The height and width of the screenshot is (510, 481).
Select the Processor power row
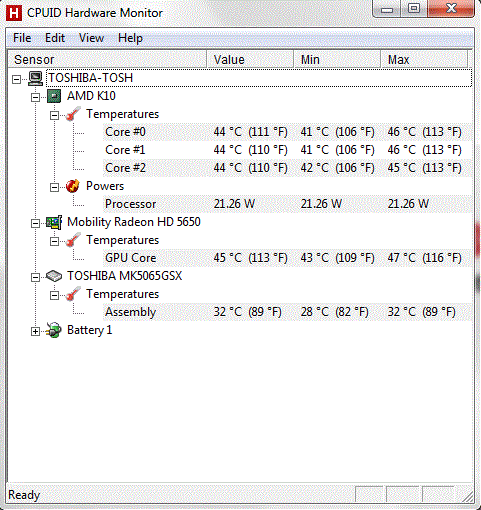click(287, 204)
